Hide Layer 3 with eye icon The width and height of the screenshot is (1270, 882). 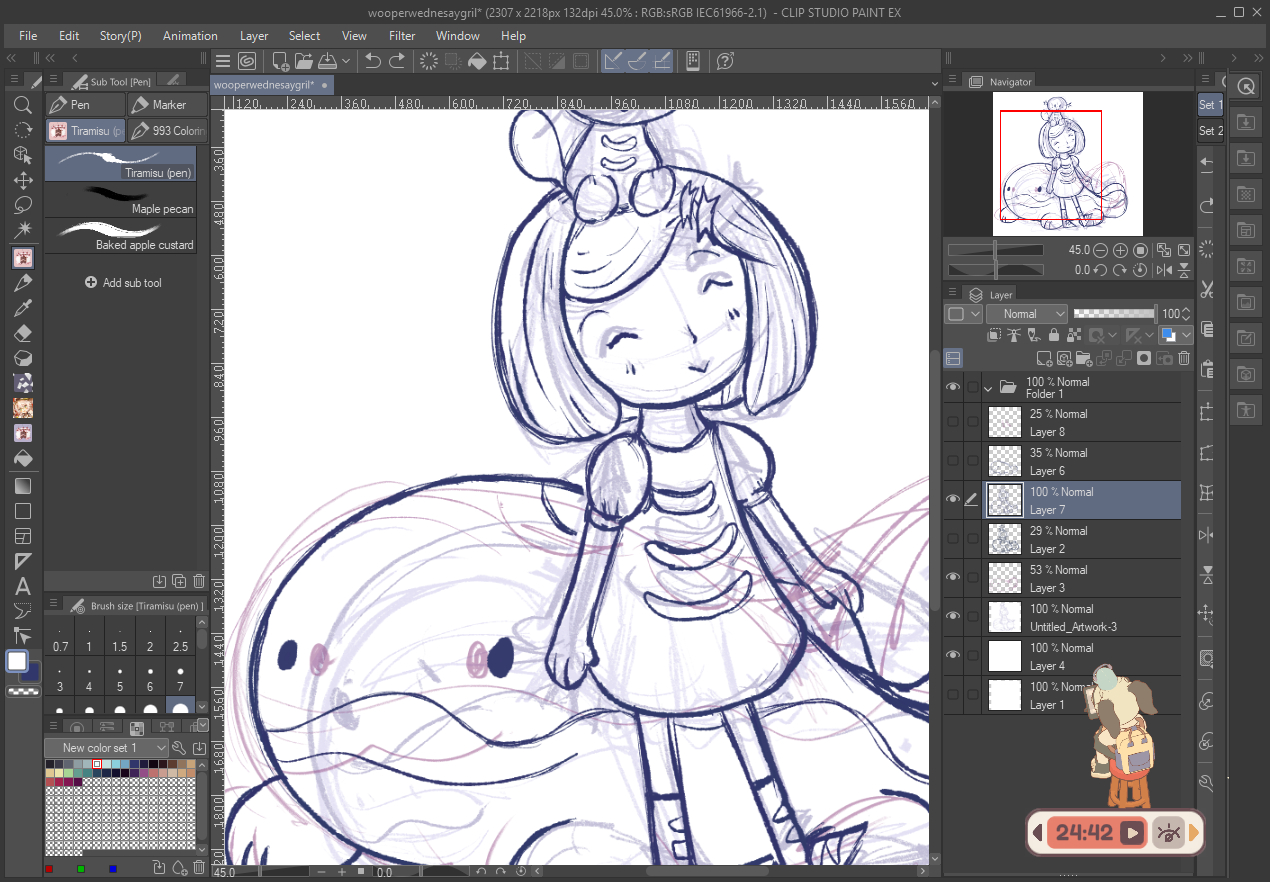click(x=953, y=578)
